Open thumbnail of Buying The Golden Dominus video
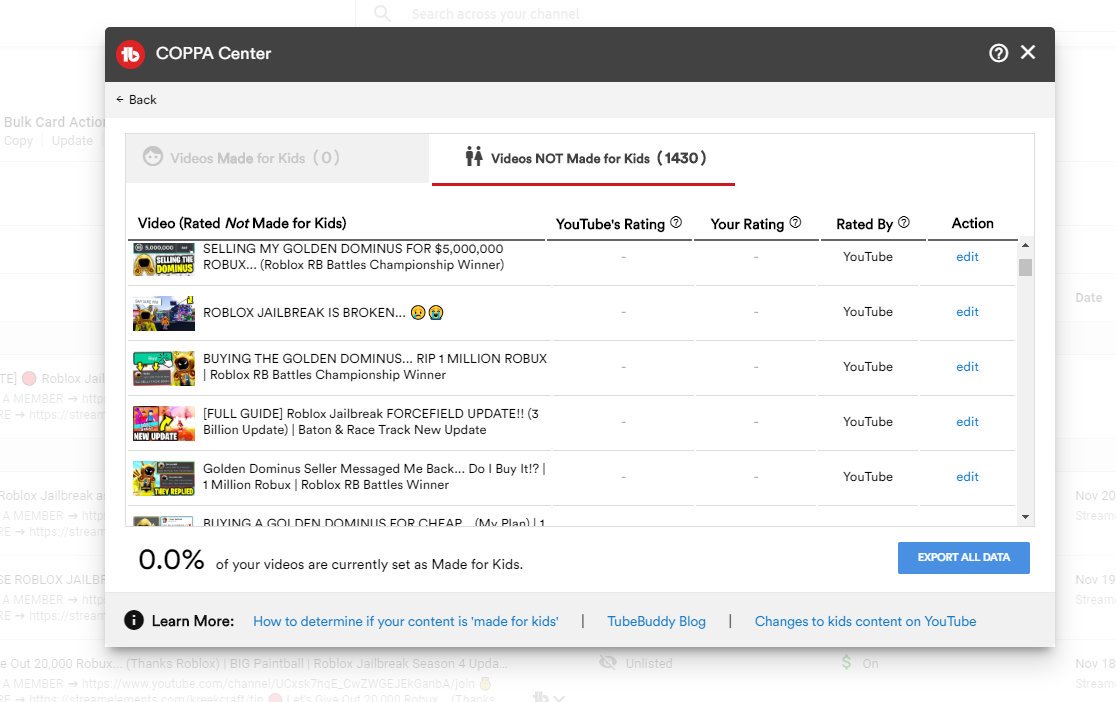Viewport: 1116px width, 702px height. (x=163, y=368)
